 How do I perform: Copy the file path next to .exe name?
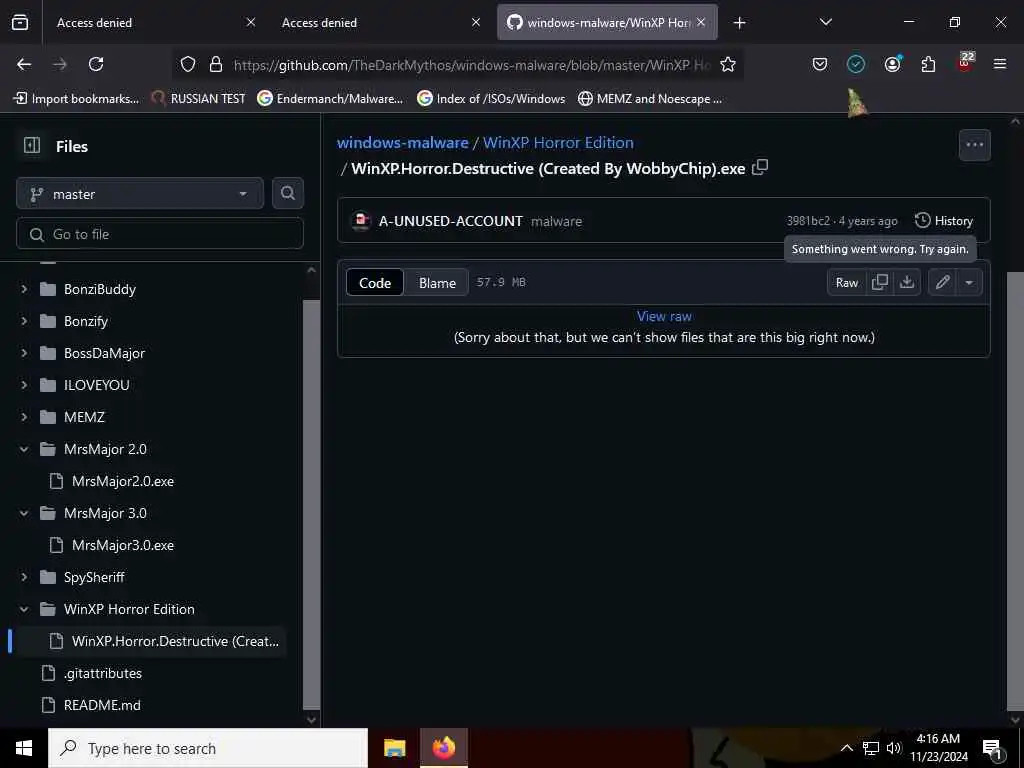pyautogui.click(x=760, y=167)
